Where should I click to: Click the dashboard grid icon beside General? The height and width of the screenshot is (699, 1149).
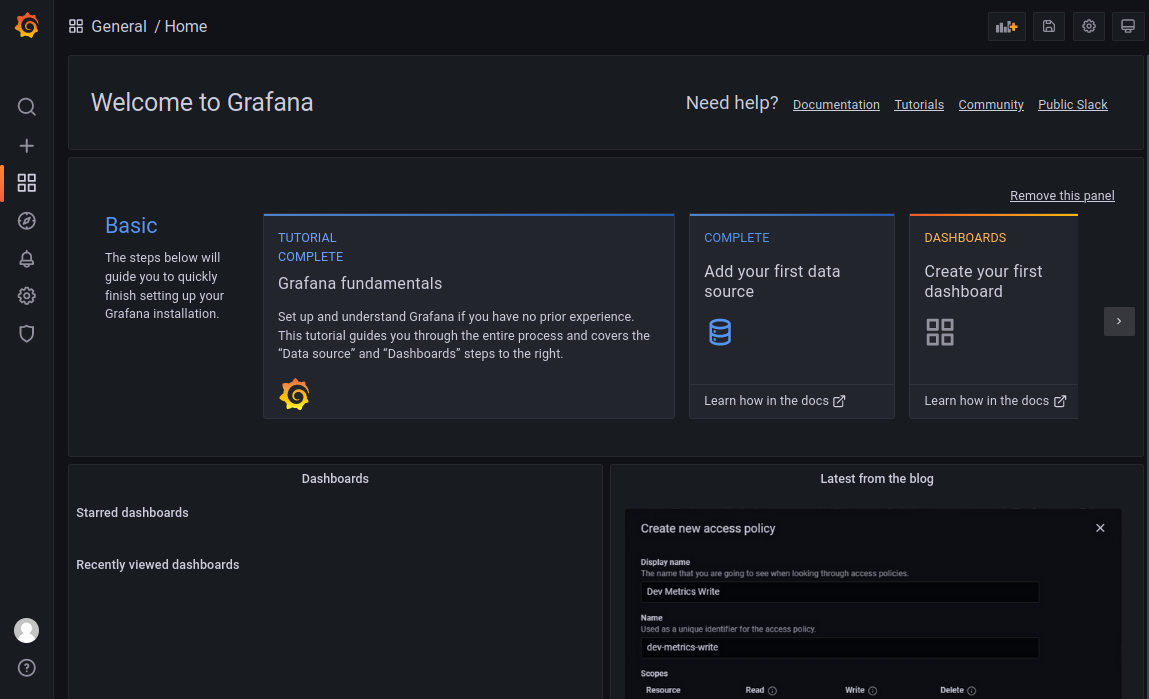coord(75,26)
